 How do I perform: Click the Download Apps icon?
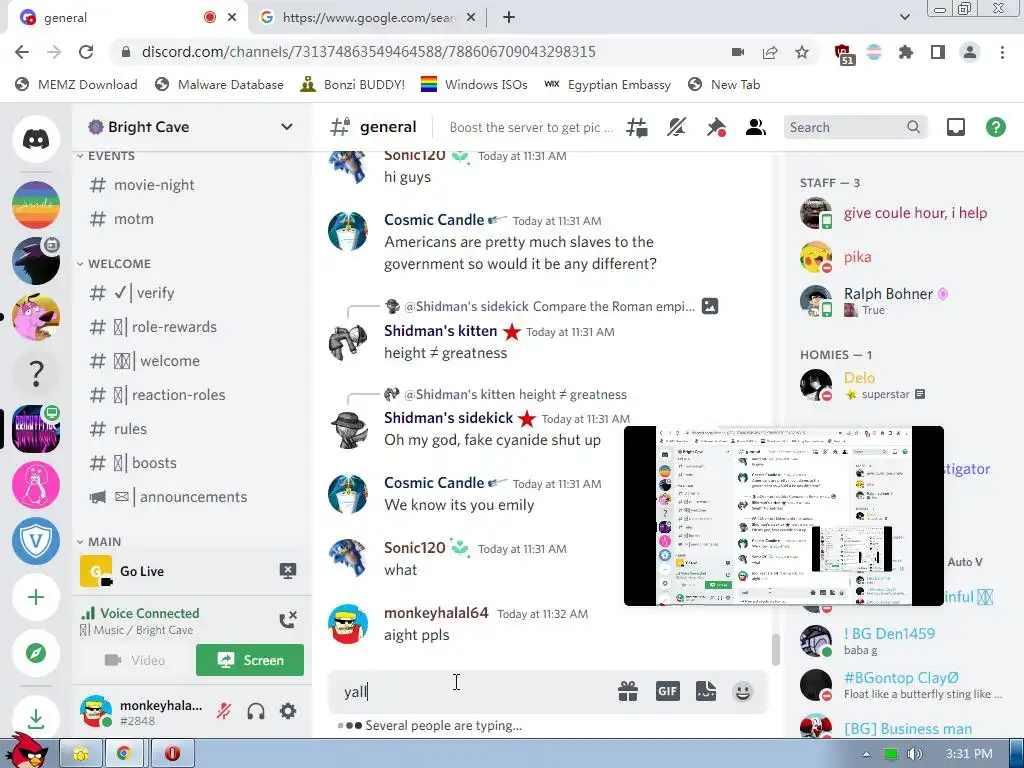tap(36, 719)
